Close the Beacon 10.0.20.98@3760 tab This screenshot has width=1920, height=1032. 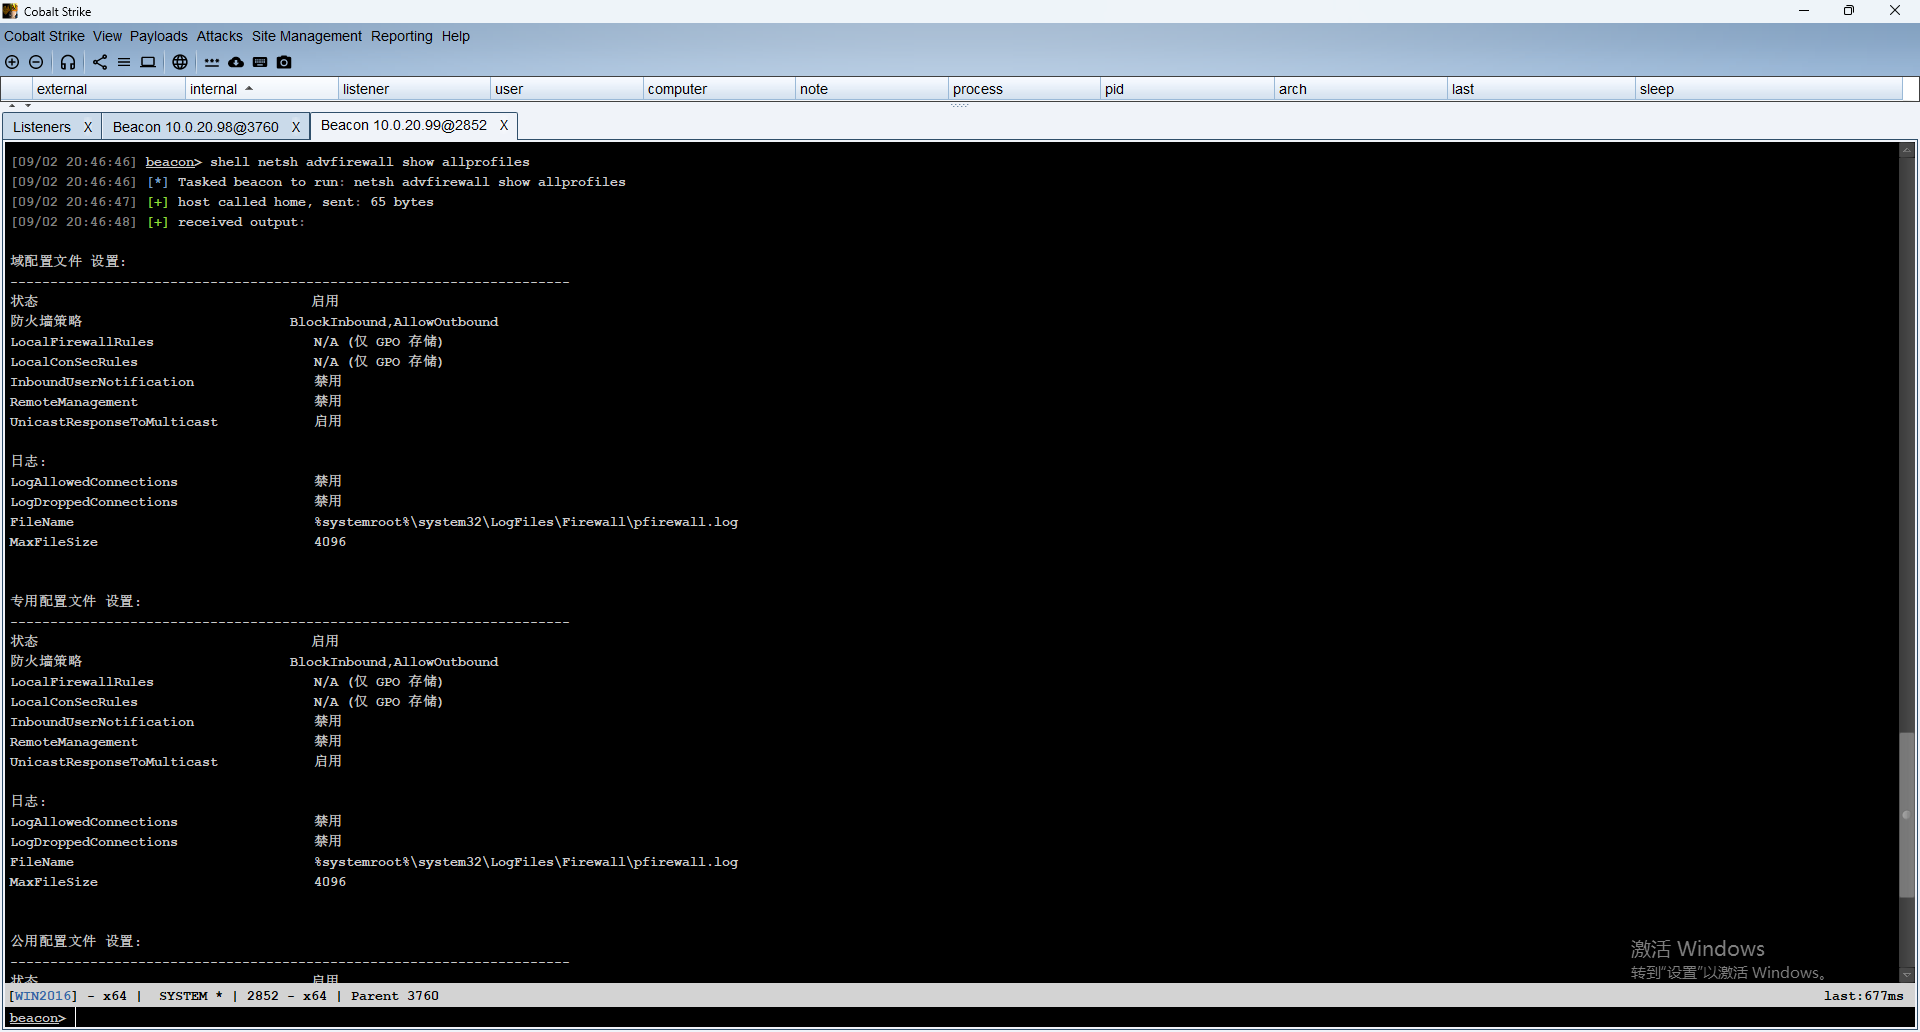tap(296, 127)
